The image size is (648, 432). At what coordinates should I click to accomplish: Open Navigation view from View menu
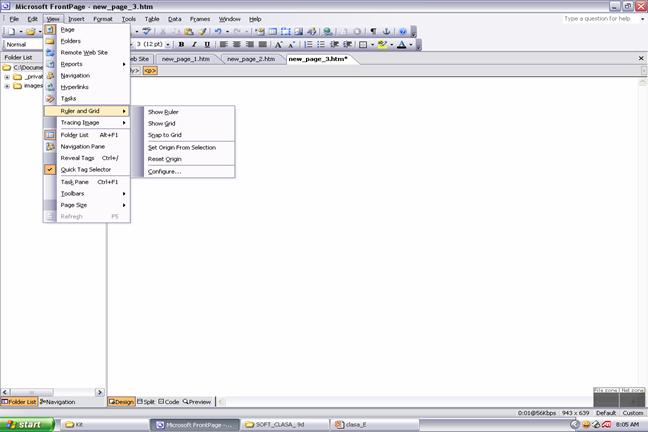(x=74, y=75)
